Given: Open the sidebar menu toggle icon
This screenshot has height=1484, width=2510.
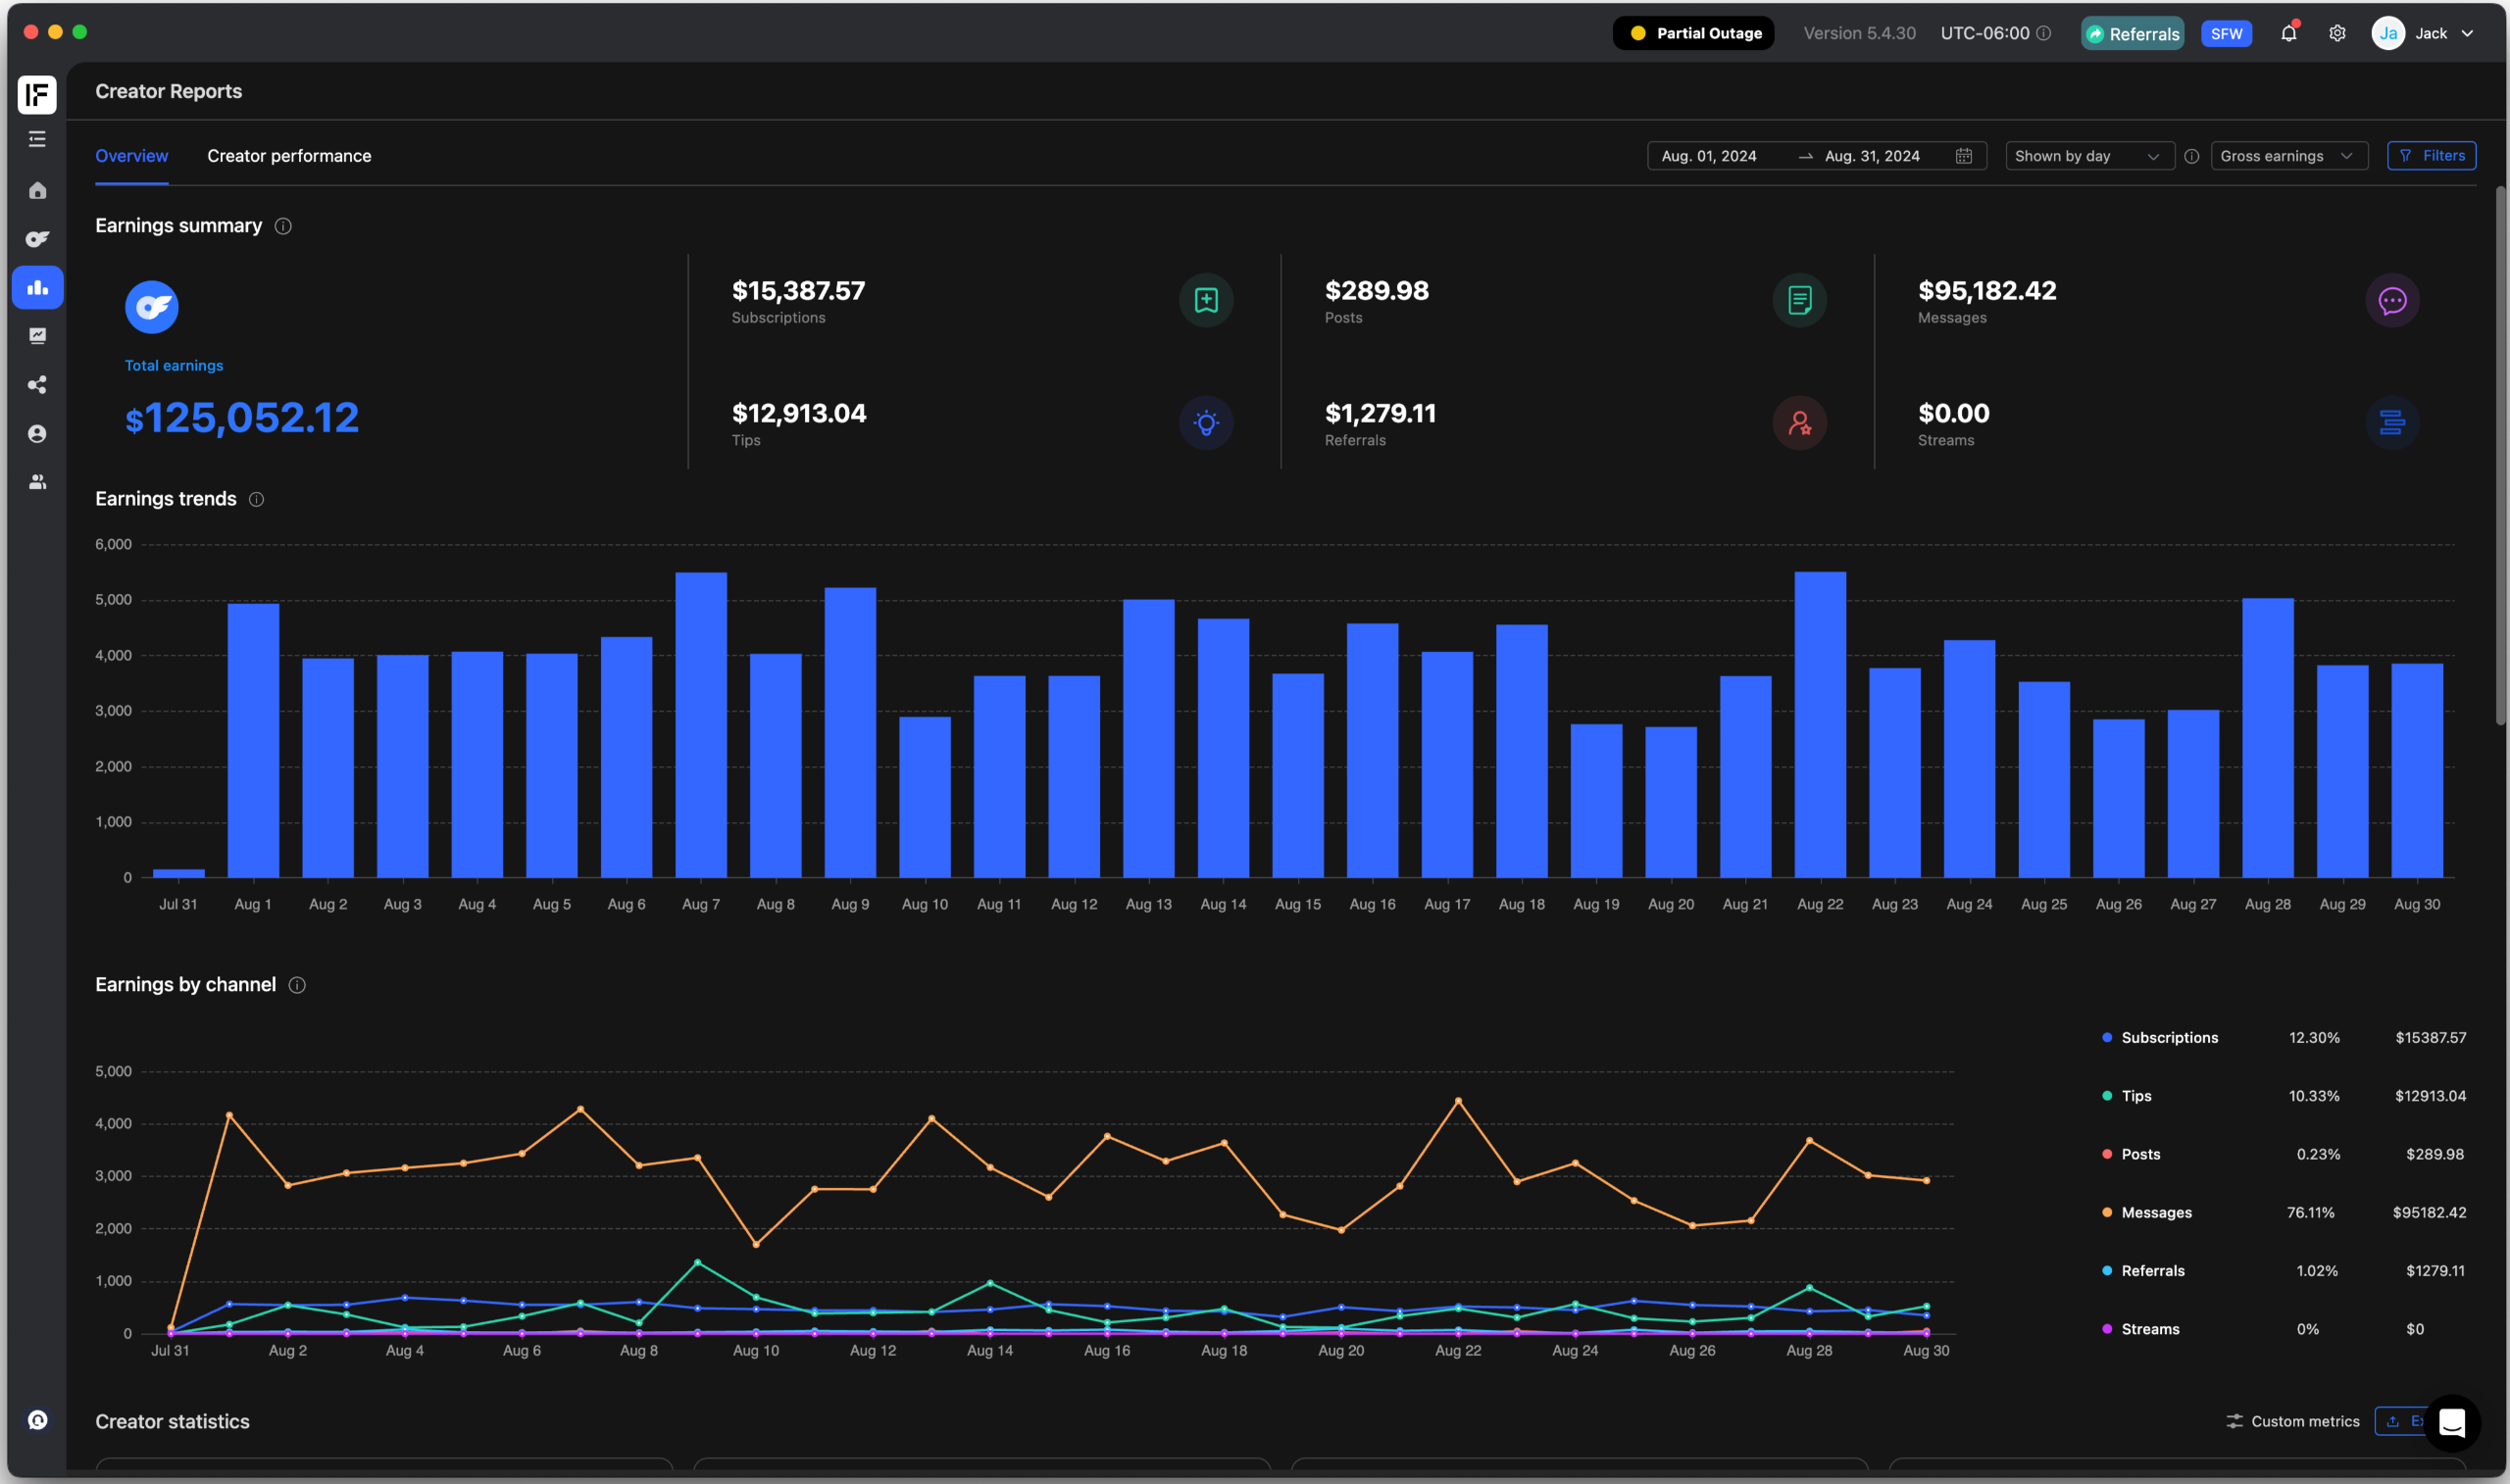Looking at the screenshot, I should [37, 139].
